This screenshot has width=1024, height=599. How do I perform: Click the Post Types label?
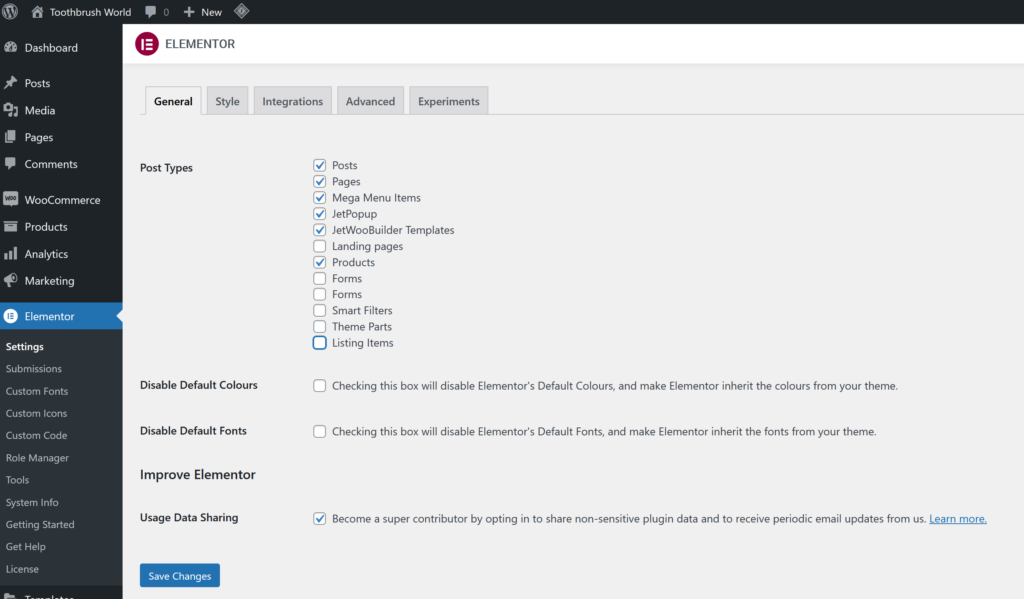[x=166, y=167]
